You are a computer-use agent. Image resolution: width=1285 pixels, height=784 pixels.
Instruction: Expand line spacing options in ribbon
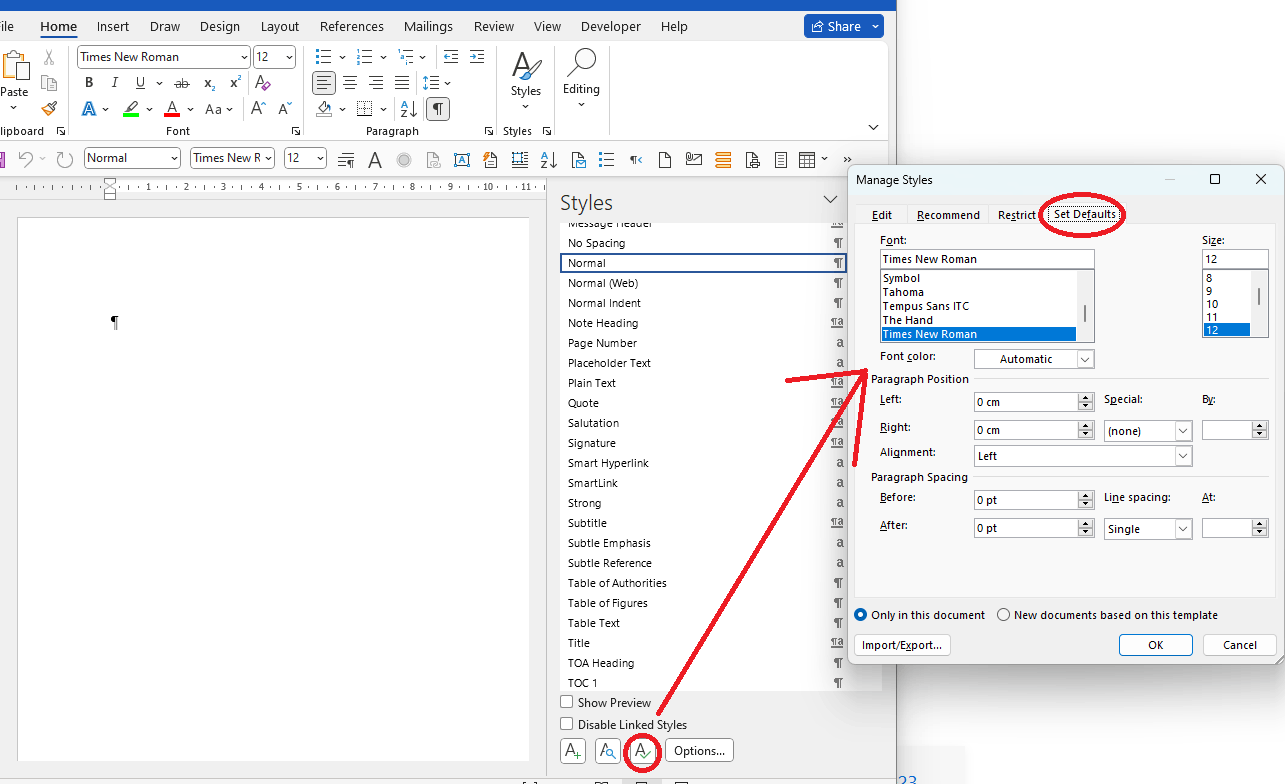coord(447,83)
